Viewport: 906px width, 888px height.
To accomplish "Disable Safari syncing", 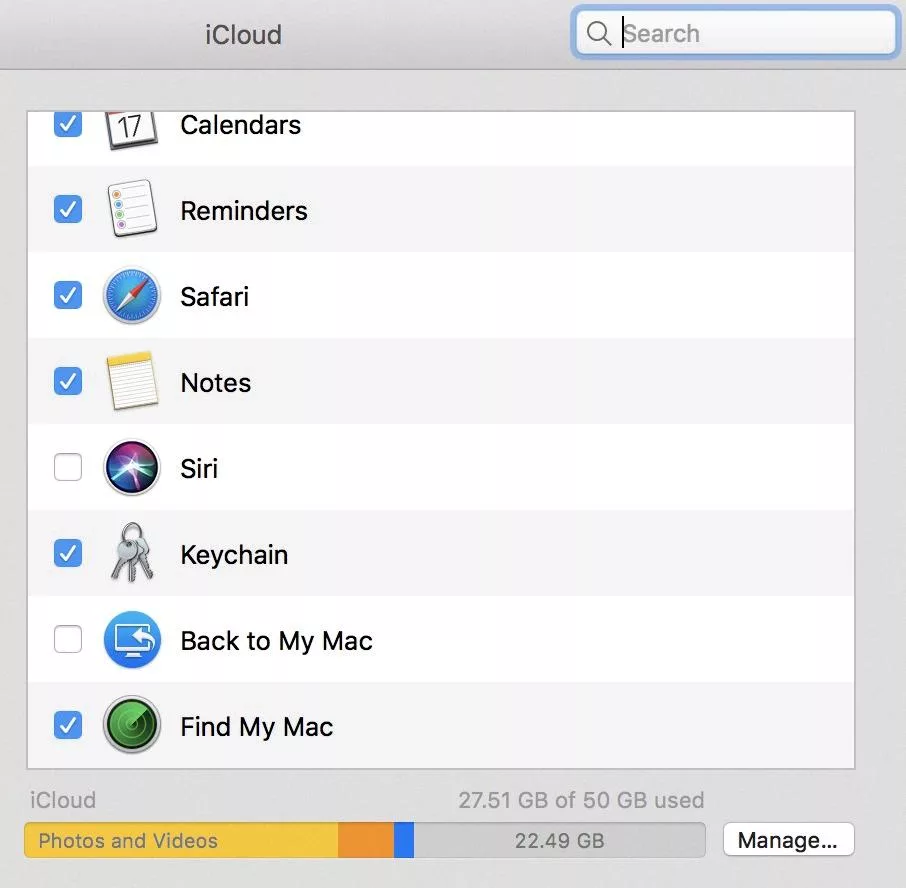I will (67, 296).
